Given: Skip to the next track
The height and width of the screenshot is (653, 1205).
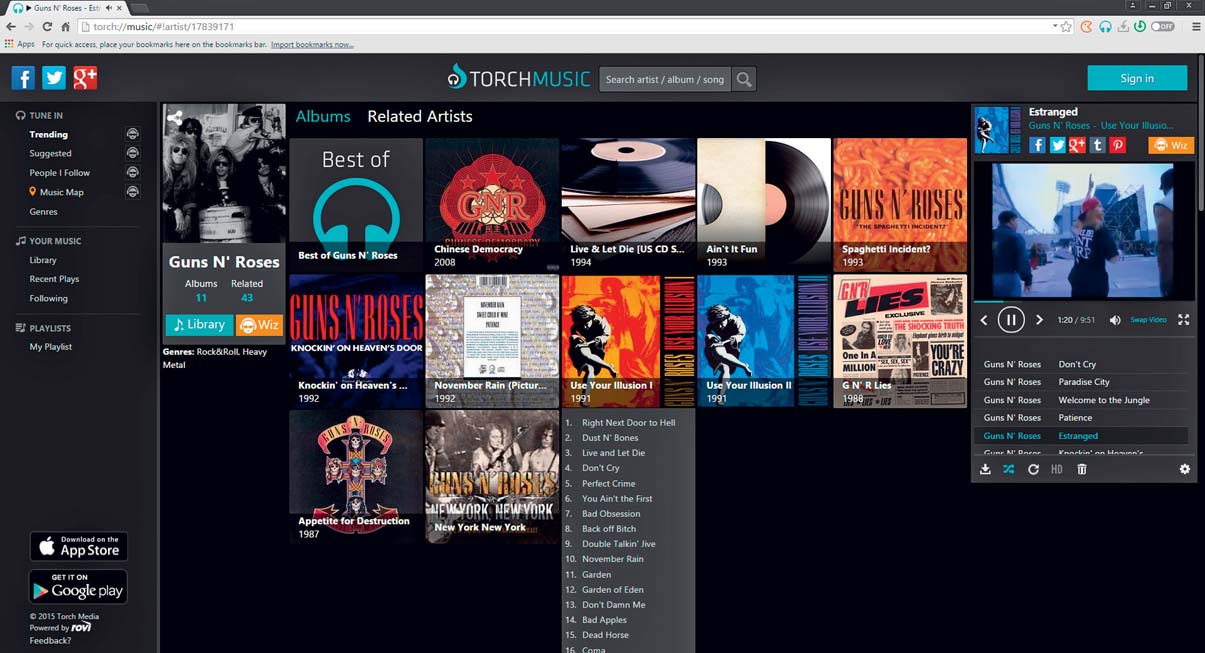Looking at the screenshot, I should [1039, 320].
